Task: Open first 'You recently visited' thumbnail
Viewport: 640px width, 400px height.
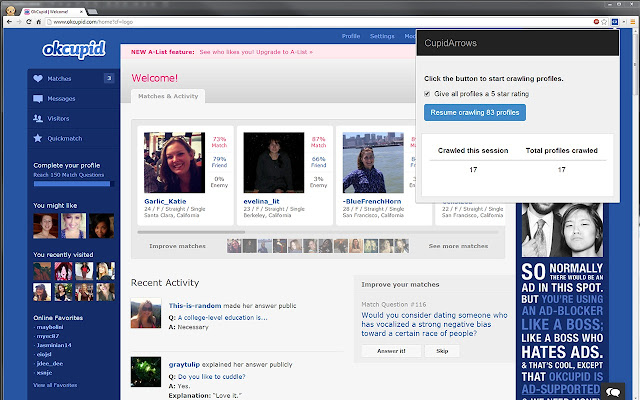Action: [x=42, y=271]
